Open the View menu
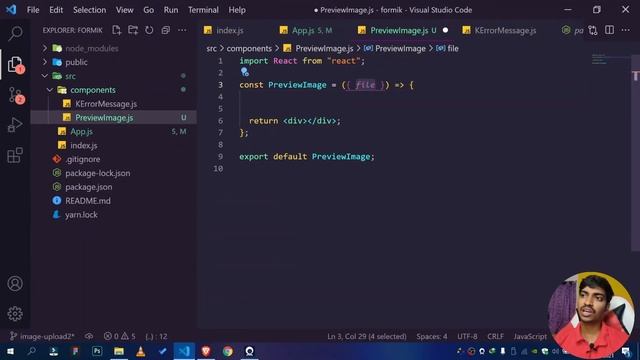 (x=124, y=10)
